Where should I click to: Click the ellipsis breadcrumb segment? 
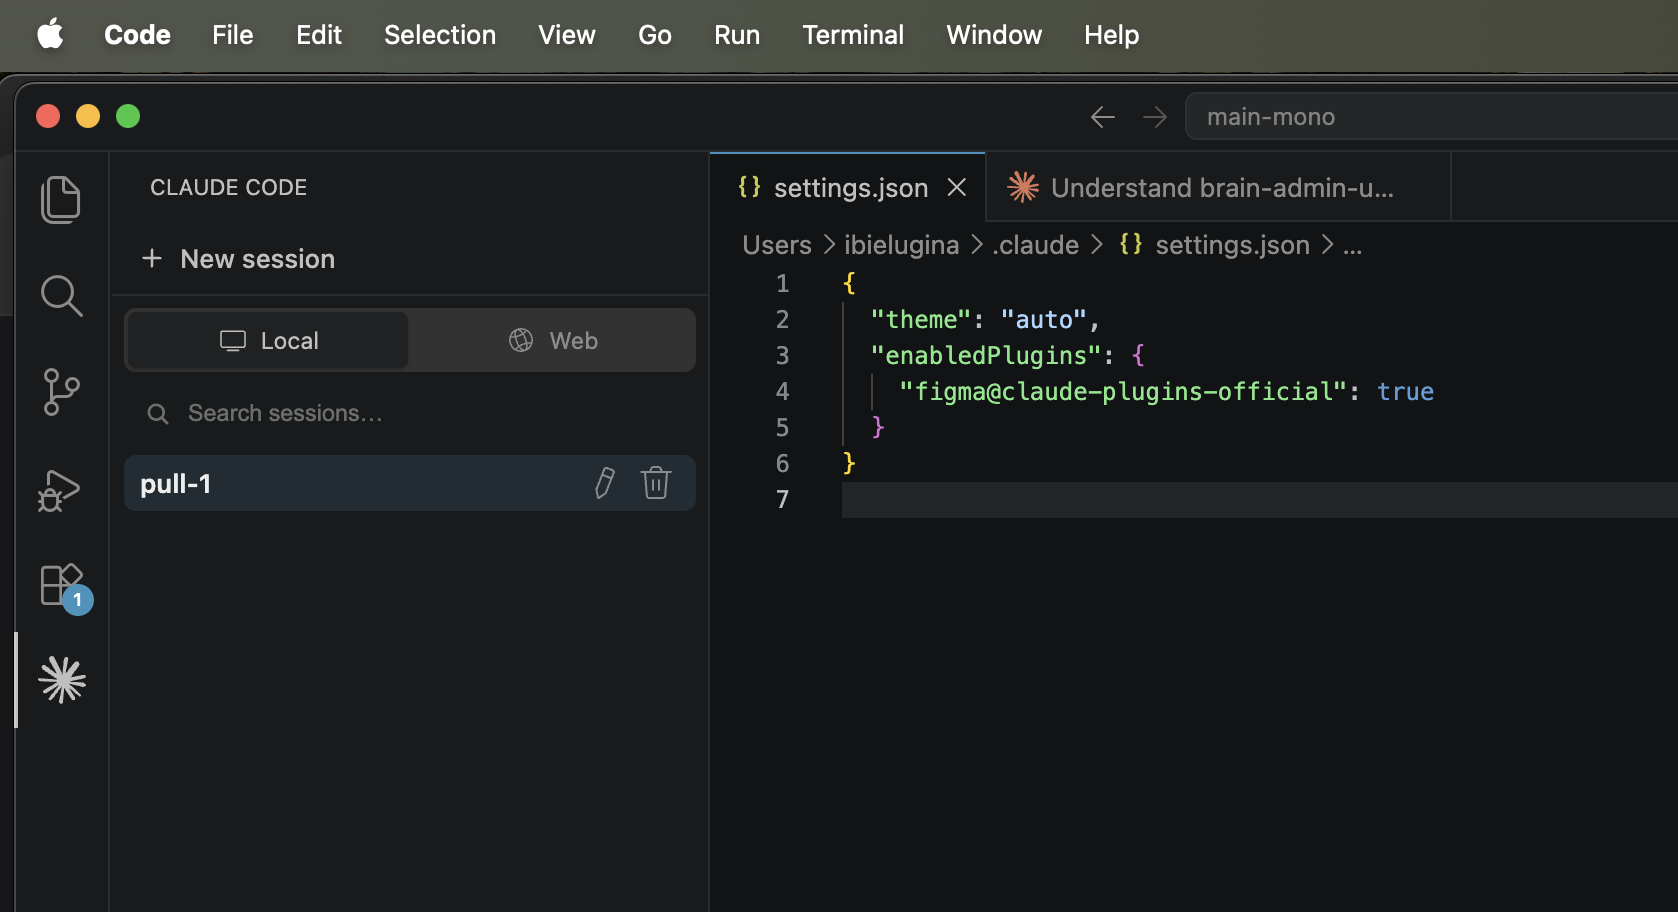(1352, 245)
